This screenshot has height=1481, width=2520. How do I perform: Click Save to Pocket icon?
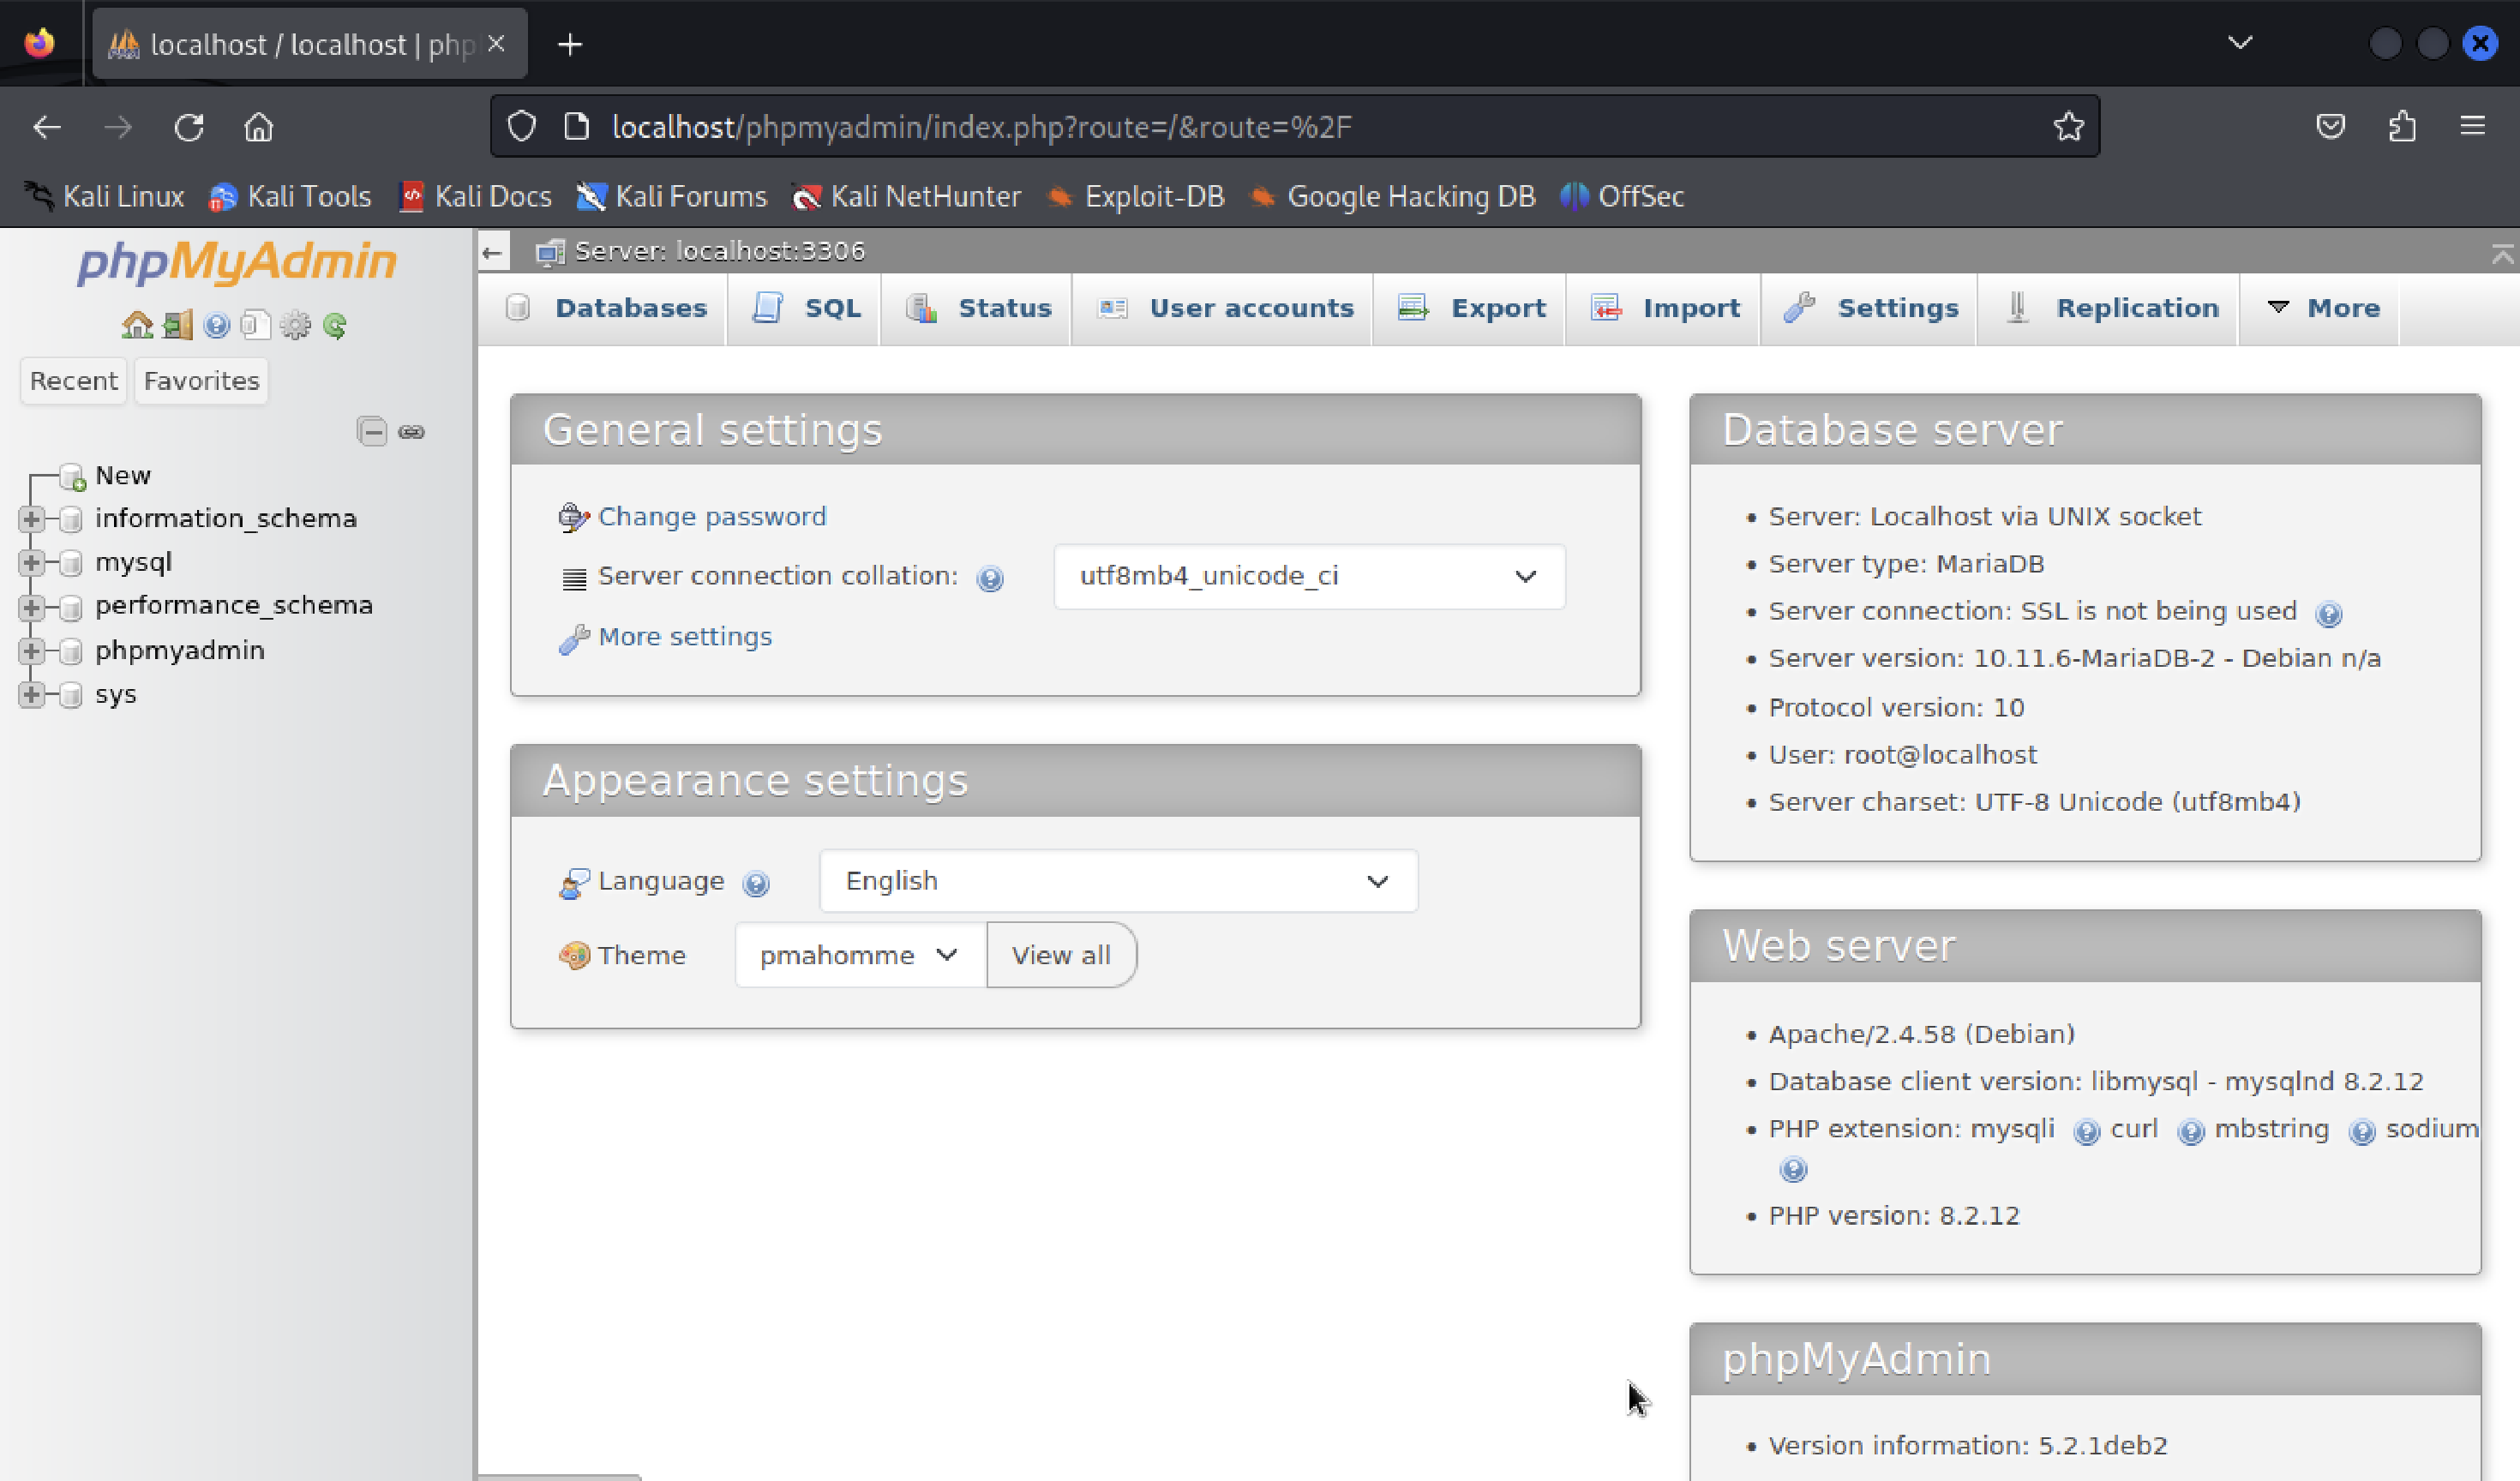[x=2331, y=126]
